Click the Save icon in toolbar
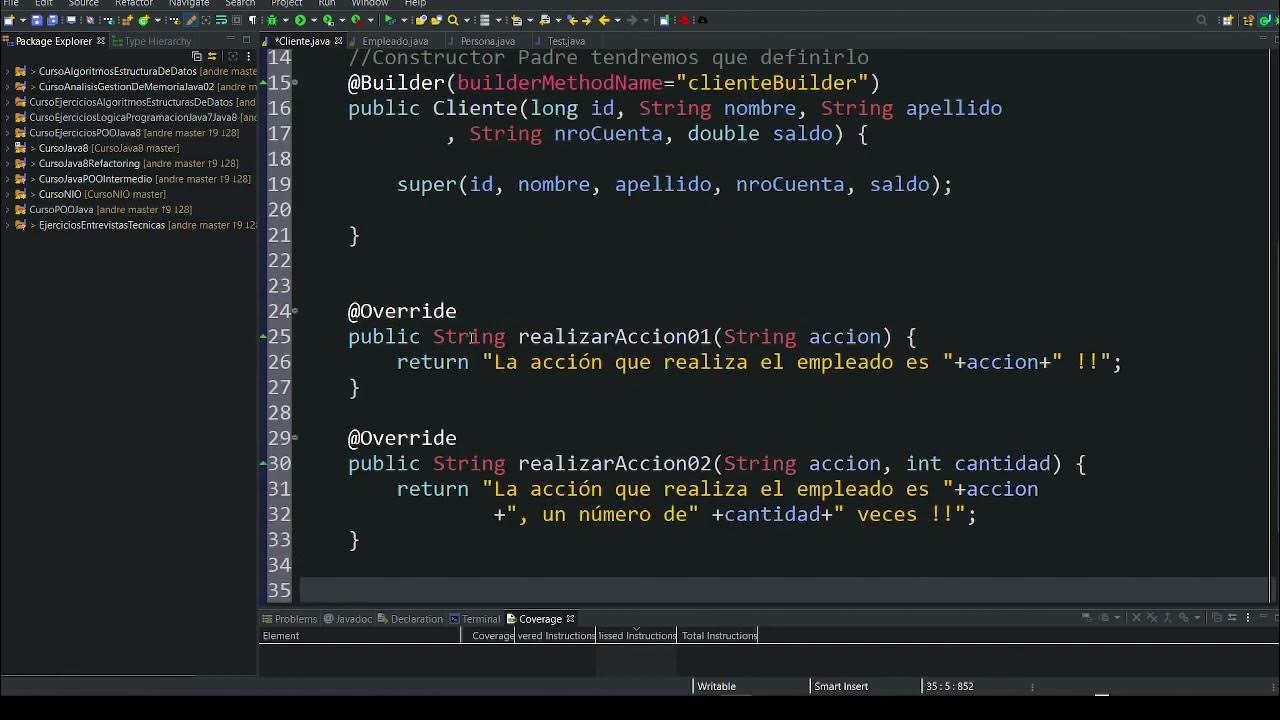The height and width of the screenshot is (720, 1280). (x=37, y=20)
